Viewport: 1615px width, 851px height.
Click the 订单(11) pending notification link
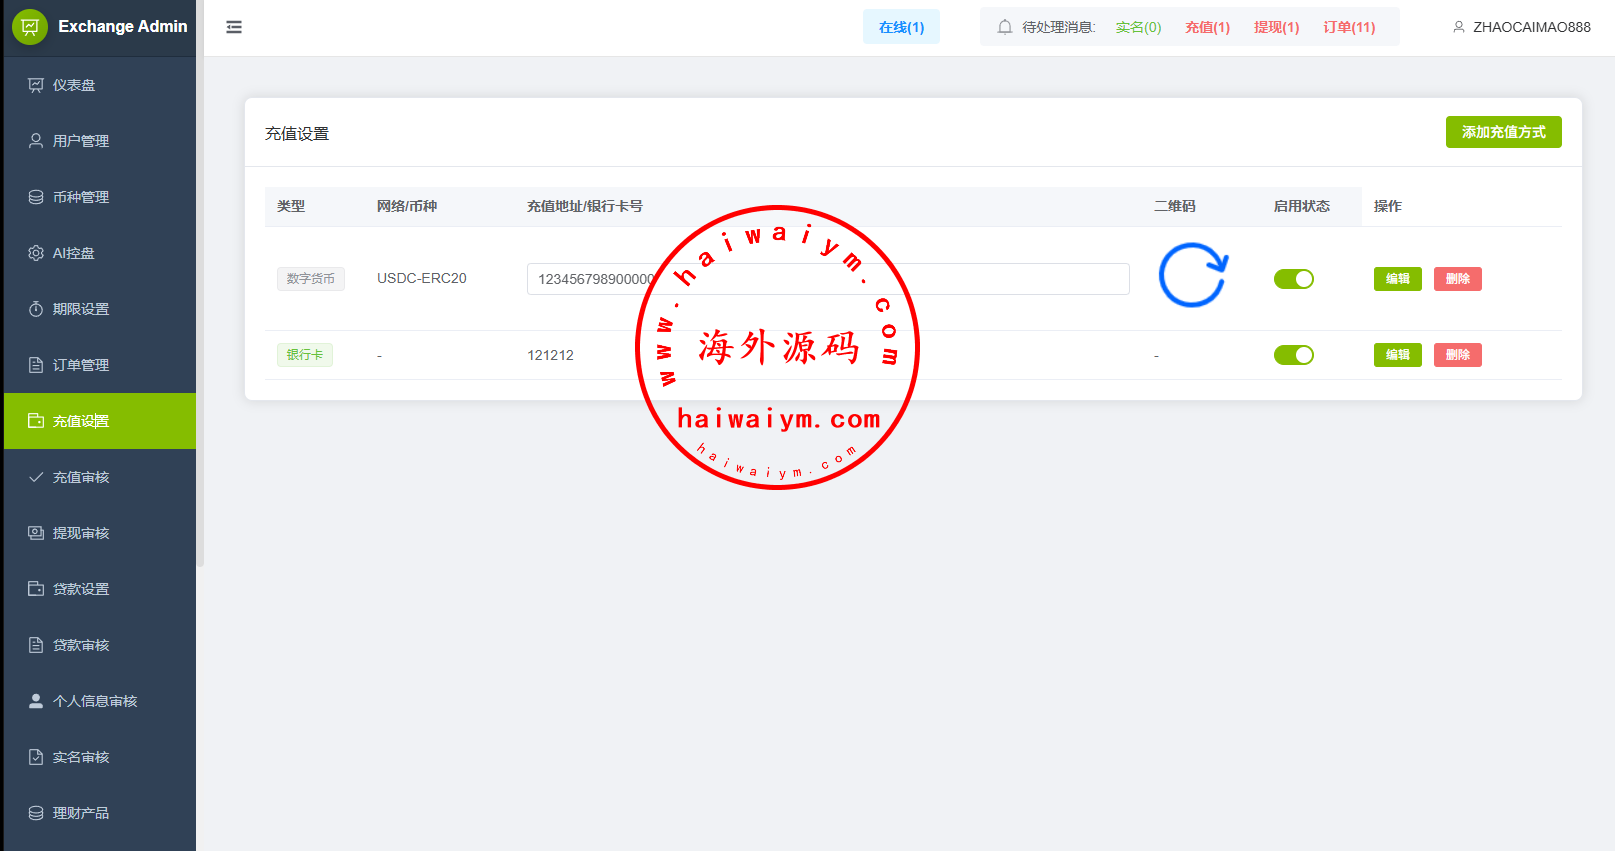pyautogui.click(x=1349, y=27)
